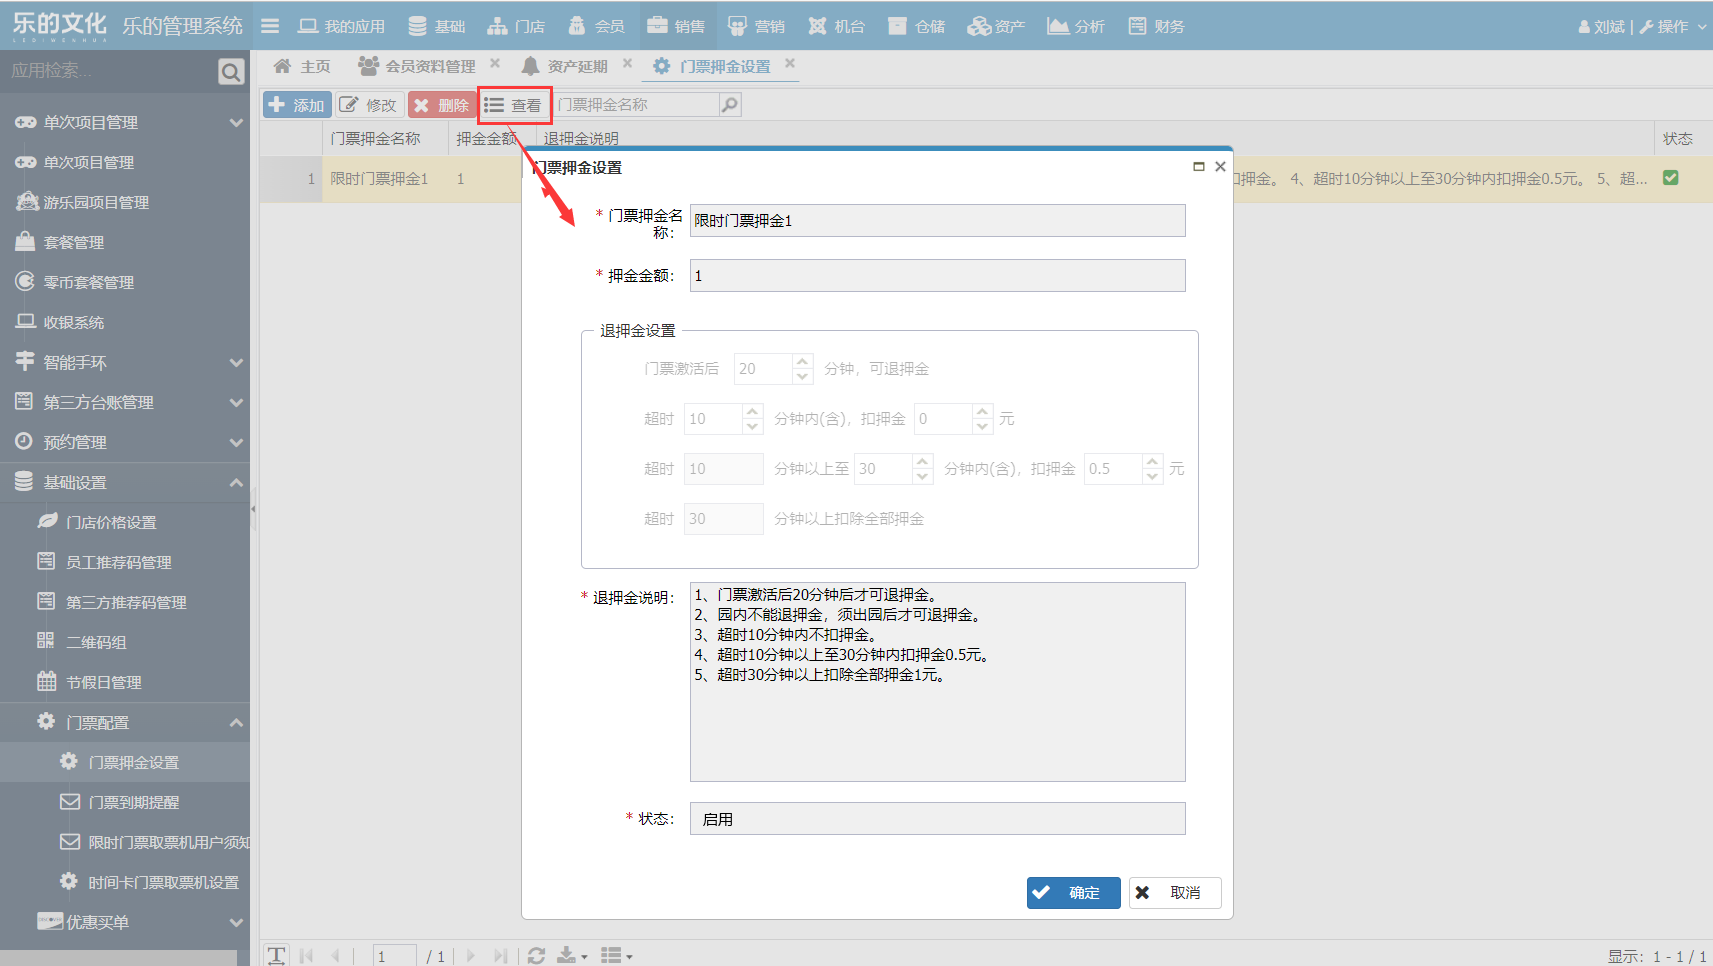The image size is (1713, 966).
Task: Click the refresh icon in pagination bar
Action: pyautogui.click(x=536, y=956)
